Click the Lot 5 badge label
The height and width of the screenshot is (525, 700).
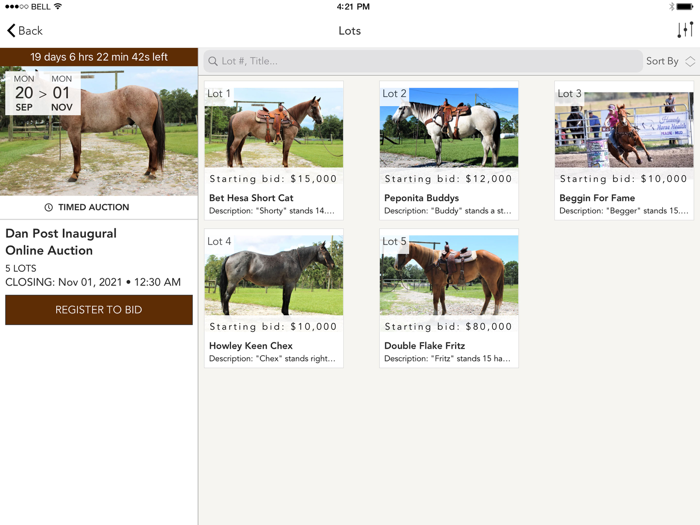pos(394,241)
